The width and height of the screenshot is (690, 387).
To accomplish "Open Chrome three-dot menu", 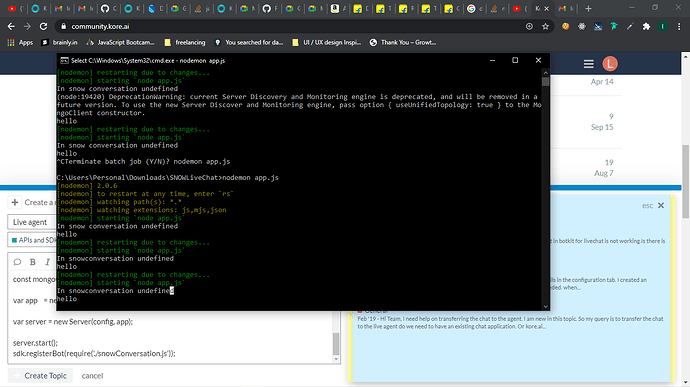I will [679, 26].
